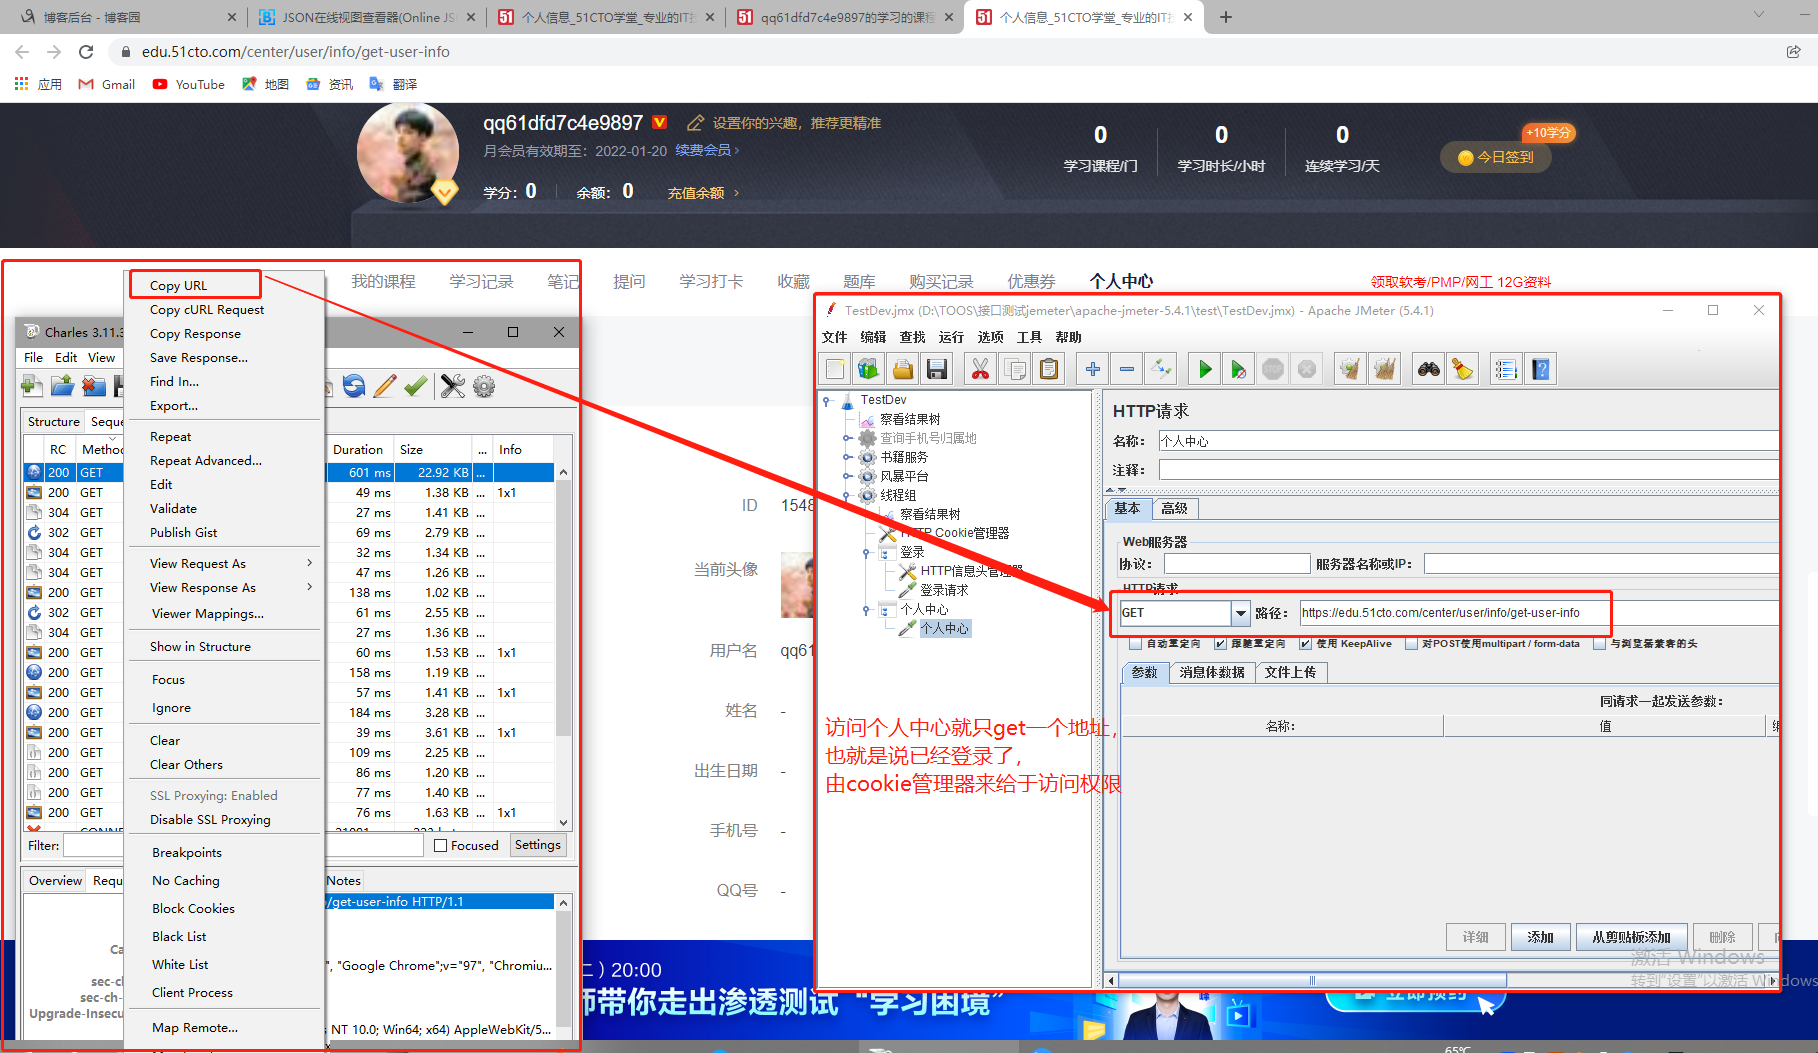Open the GET method dropdown in JMeter
This screenshot has height=1053, width=1818.
click(1240, 613)
